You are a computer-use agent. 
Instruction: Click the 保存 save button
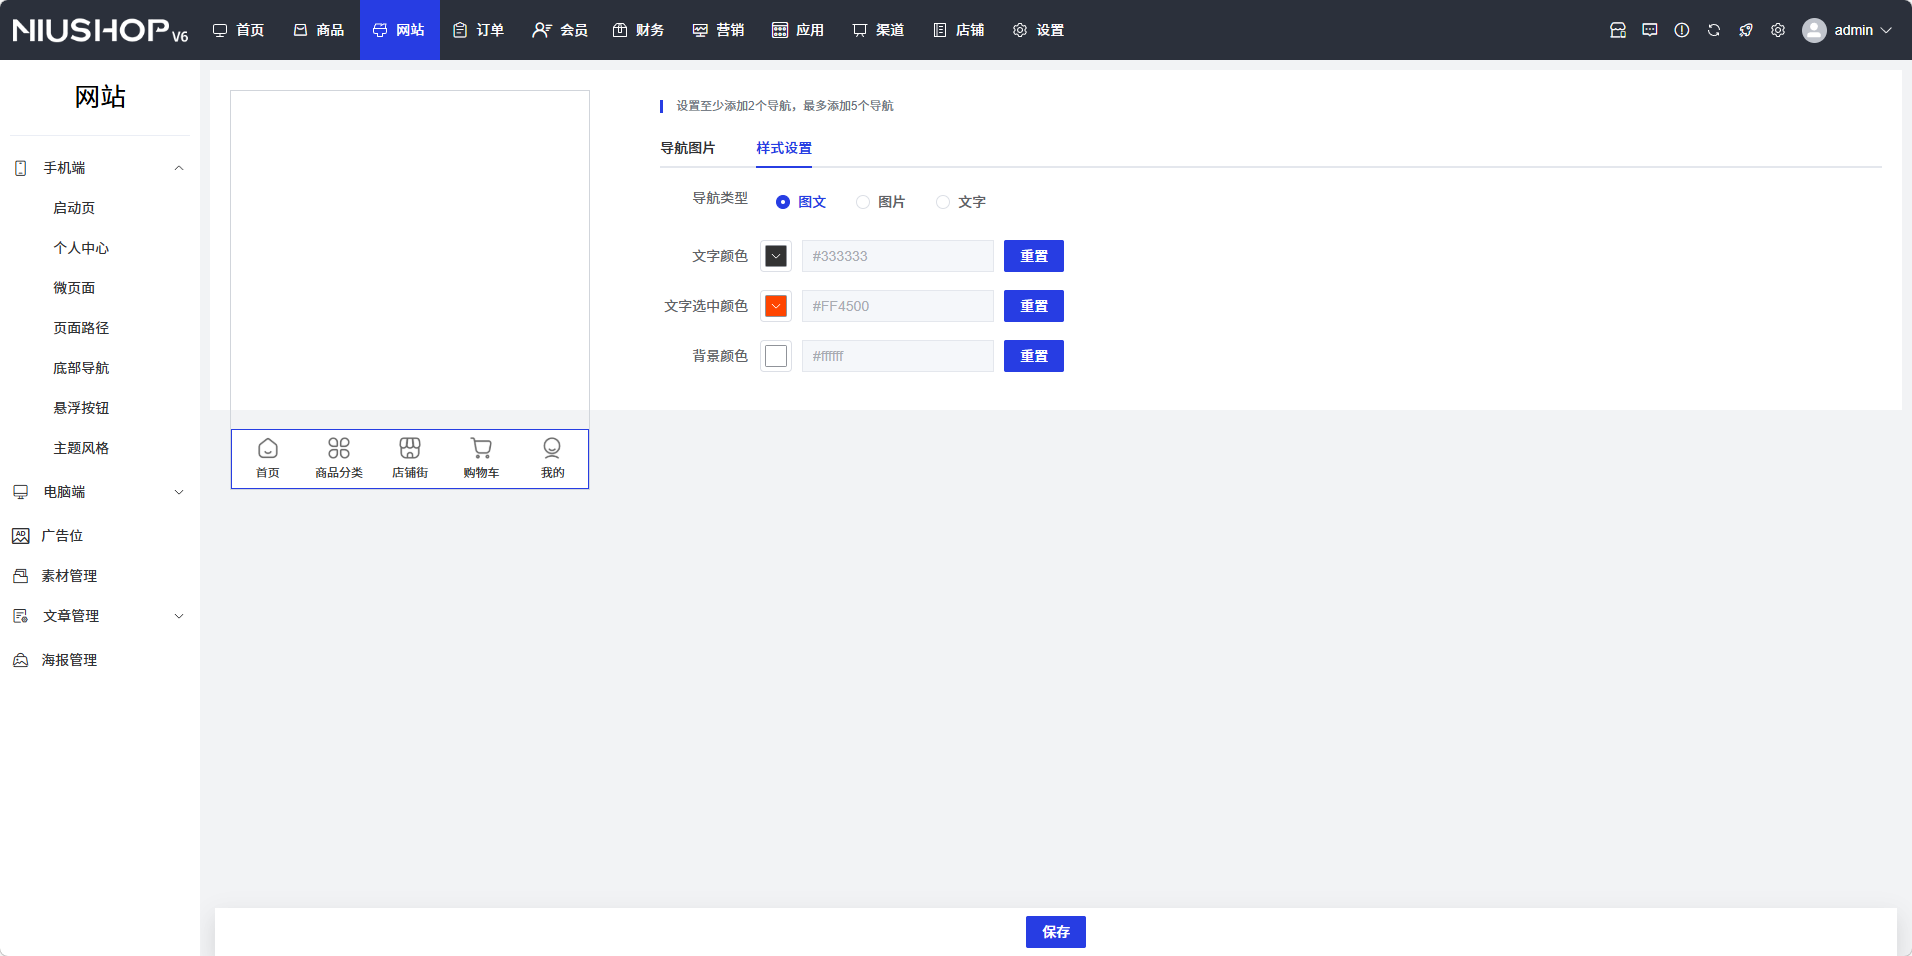click(1055, 932)
